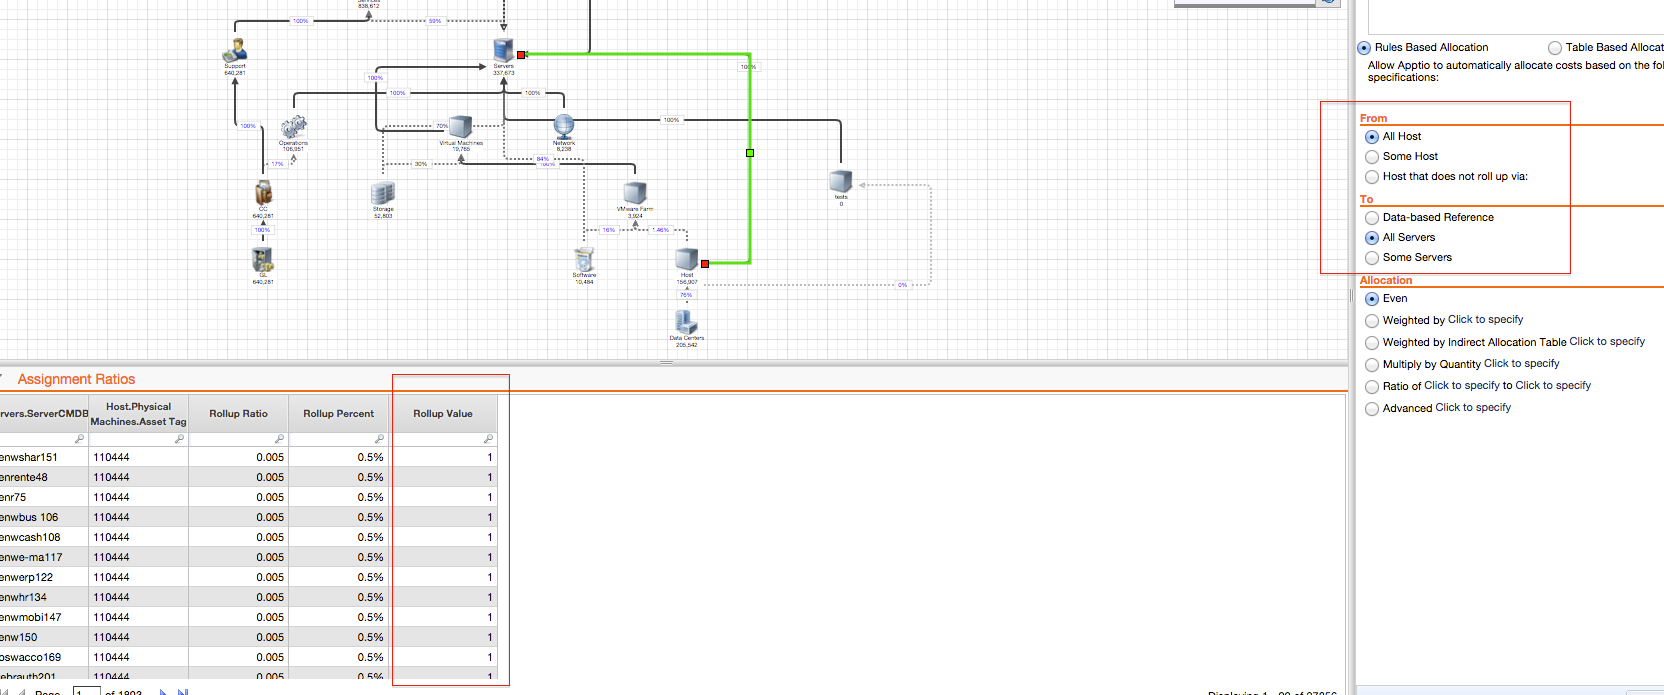This screenshot has height=695, width=1664.
Task: Select the Some Host option
Action: 1372,157
